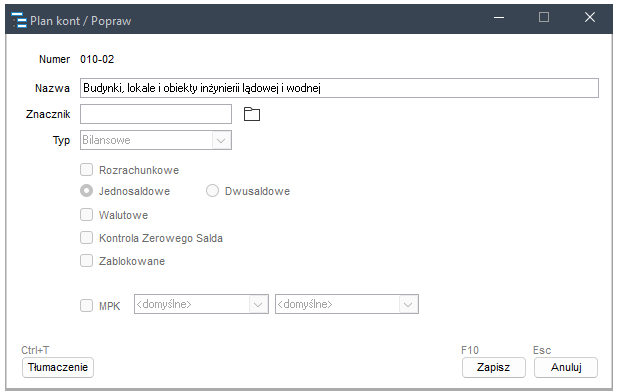Open the folder icon next to Znacznik
This screenshot has width=618, height=391.
pos(252,114)
